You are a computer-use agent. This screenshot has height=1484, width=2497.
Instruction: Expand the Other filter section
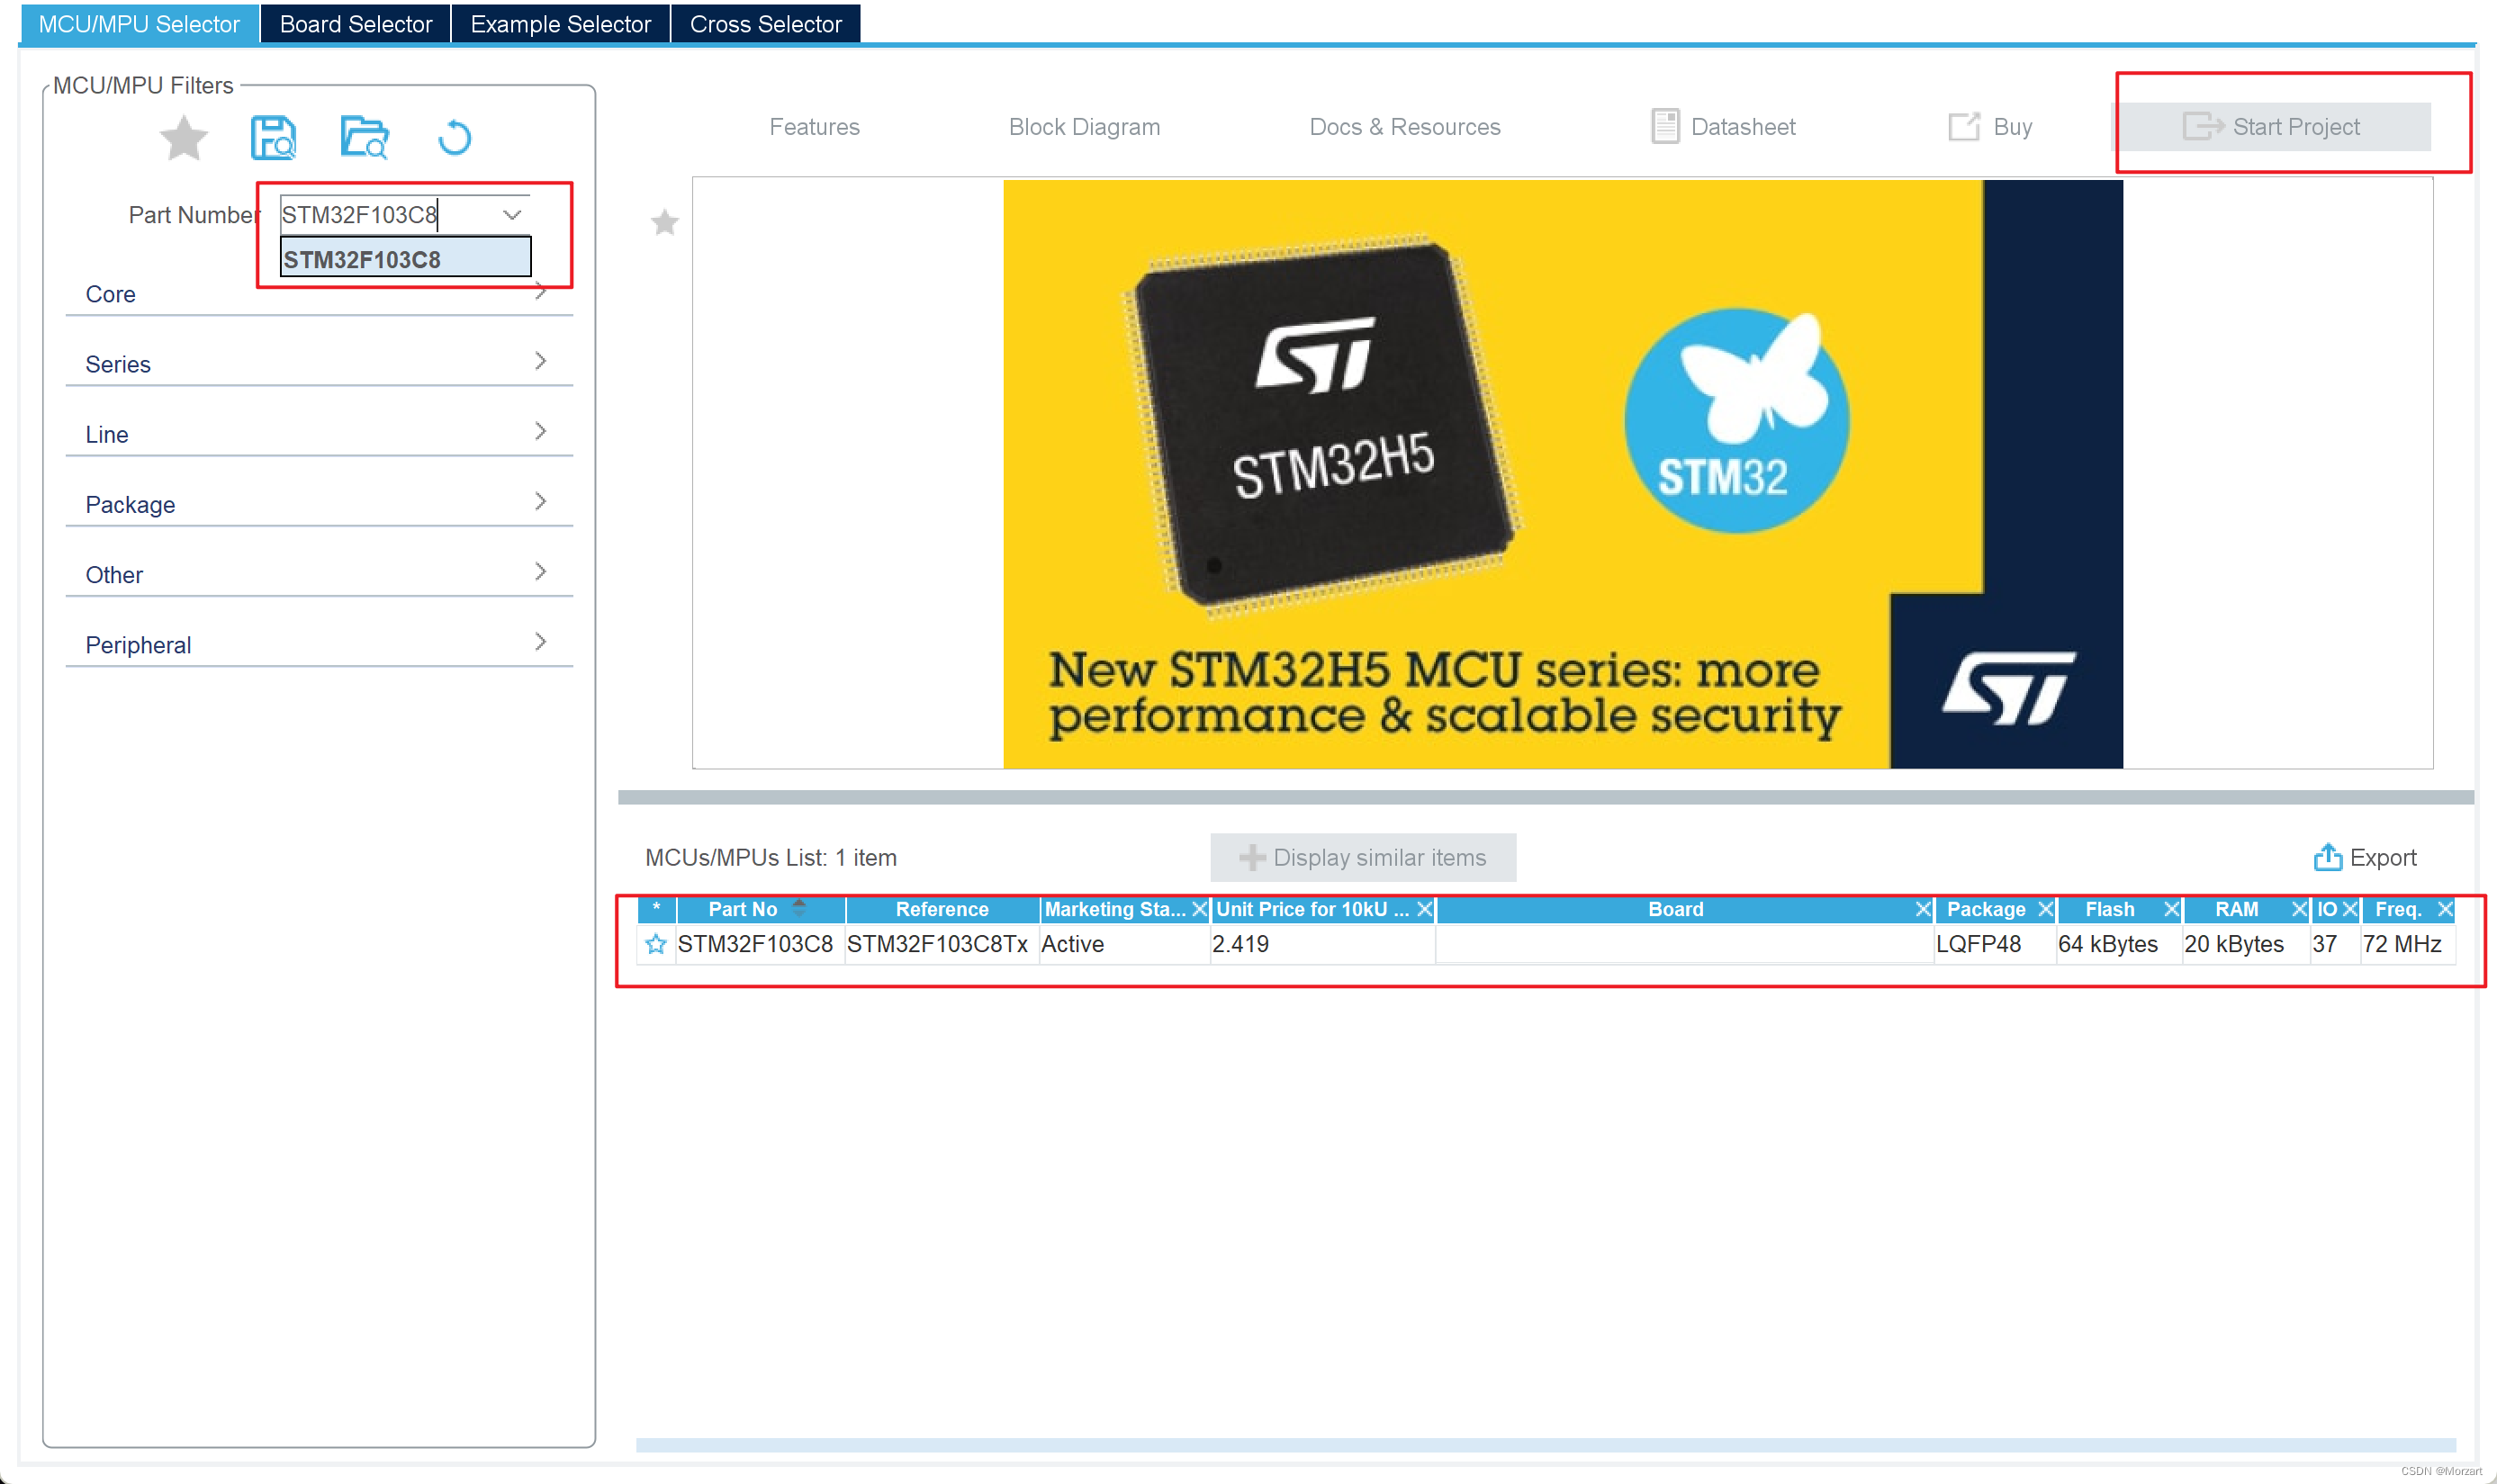click(x=319, y=573)
